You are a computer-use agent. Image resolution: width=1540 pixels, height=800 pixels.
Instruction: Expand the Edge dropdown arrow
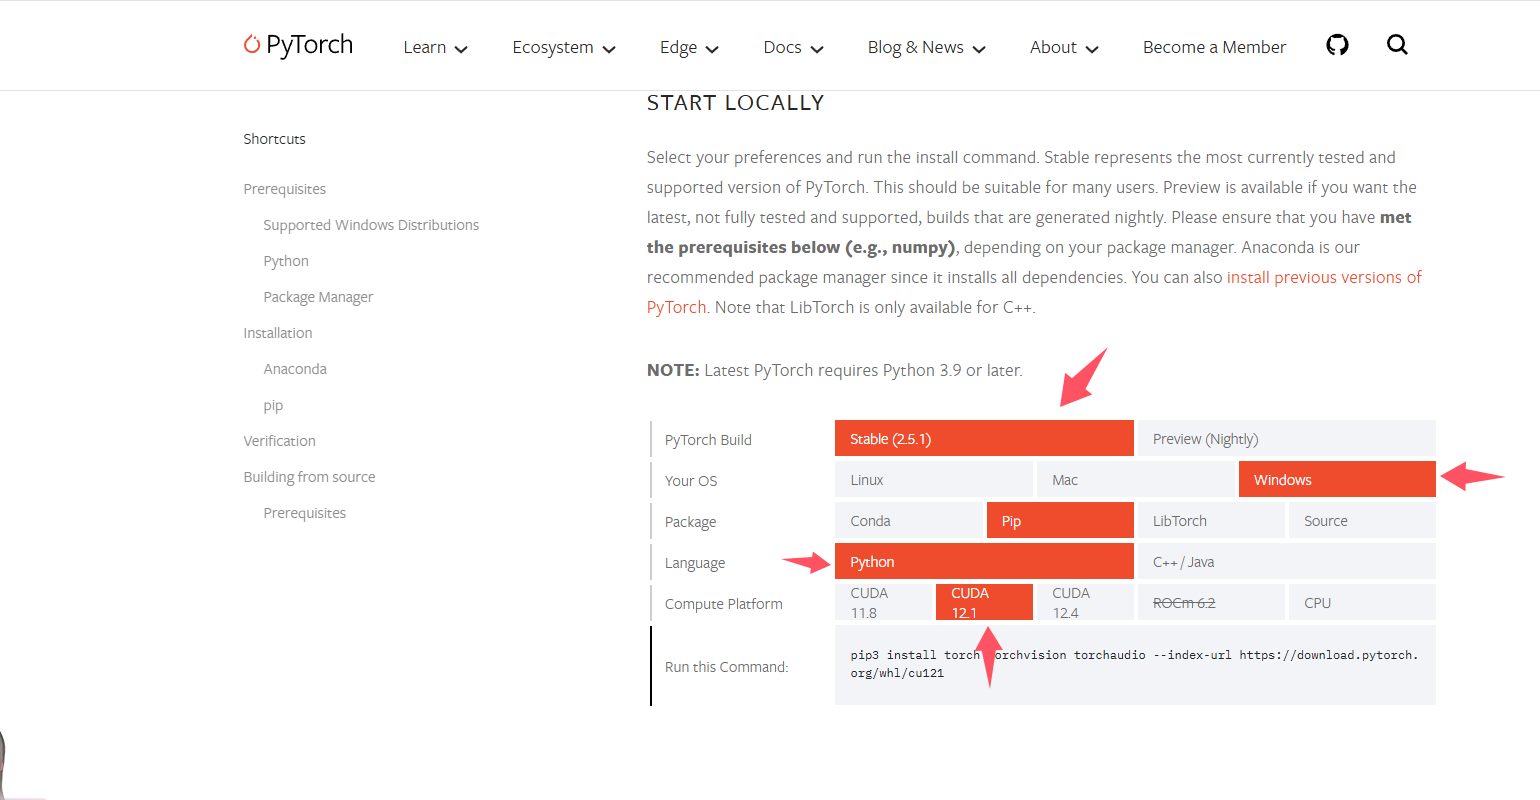tap(712, 49)
